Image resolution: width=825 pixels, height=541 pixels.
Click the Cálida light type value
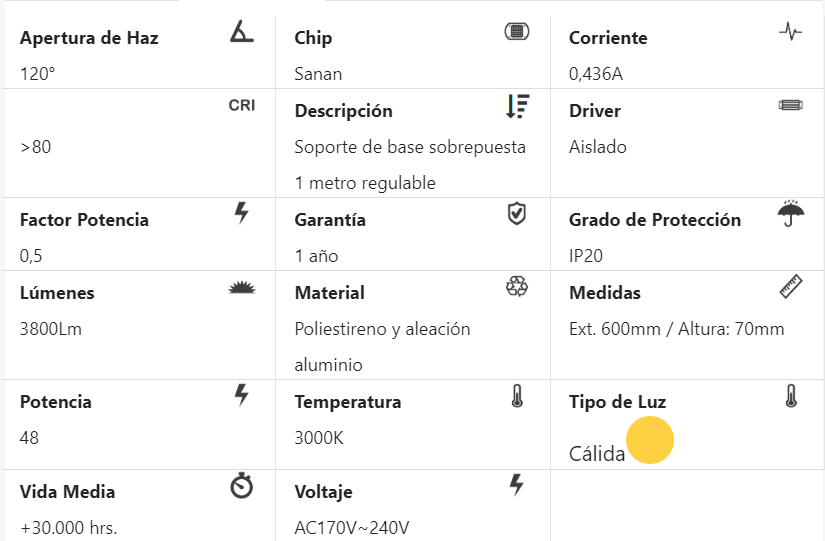coord(597,454)
